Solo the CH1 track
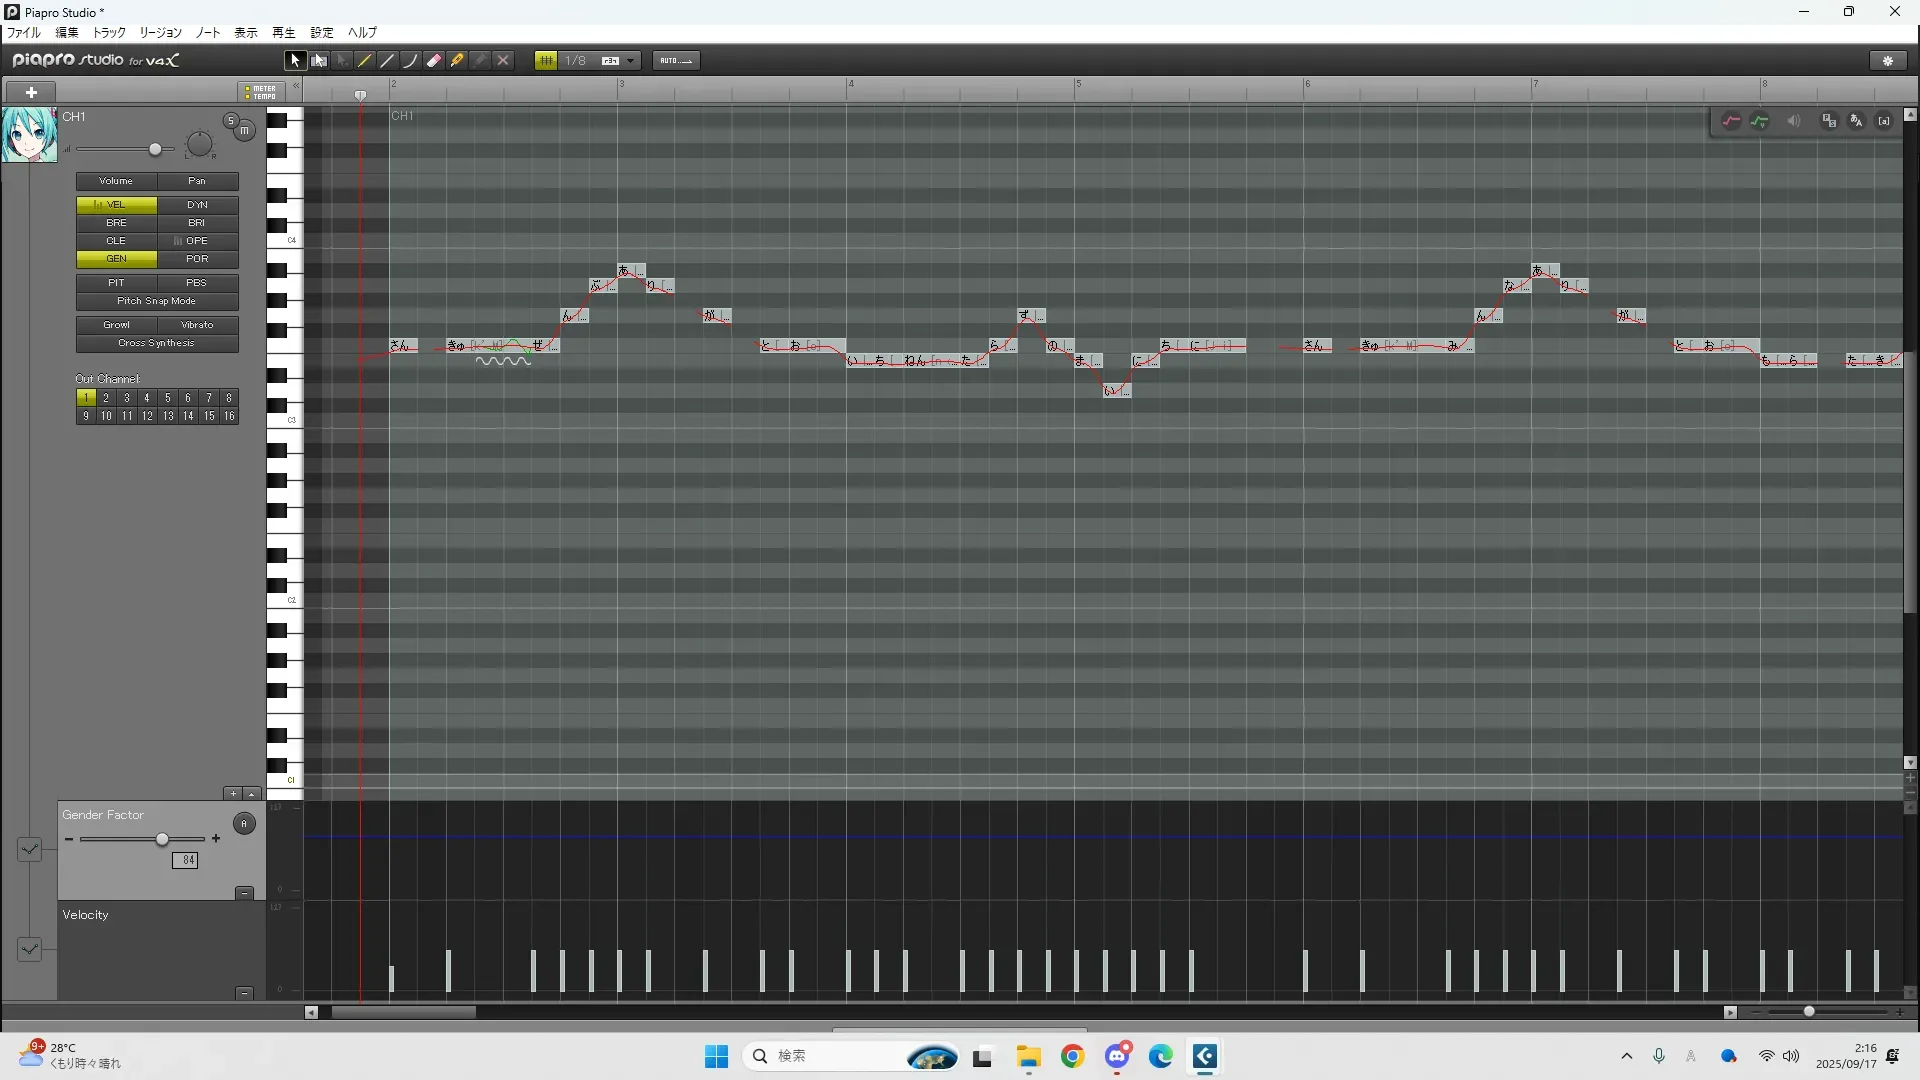This screenshot has width=1920, height=1080. (x=230, y=121)
